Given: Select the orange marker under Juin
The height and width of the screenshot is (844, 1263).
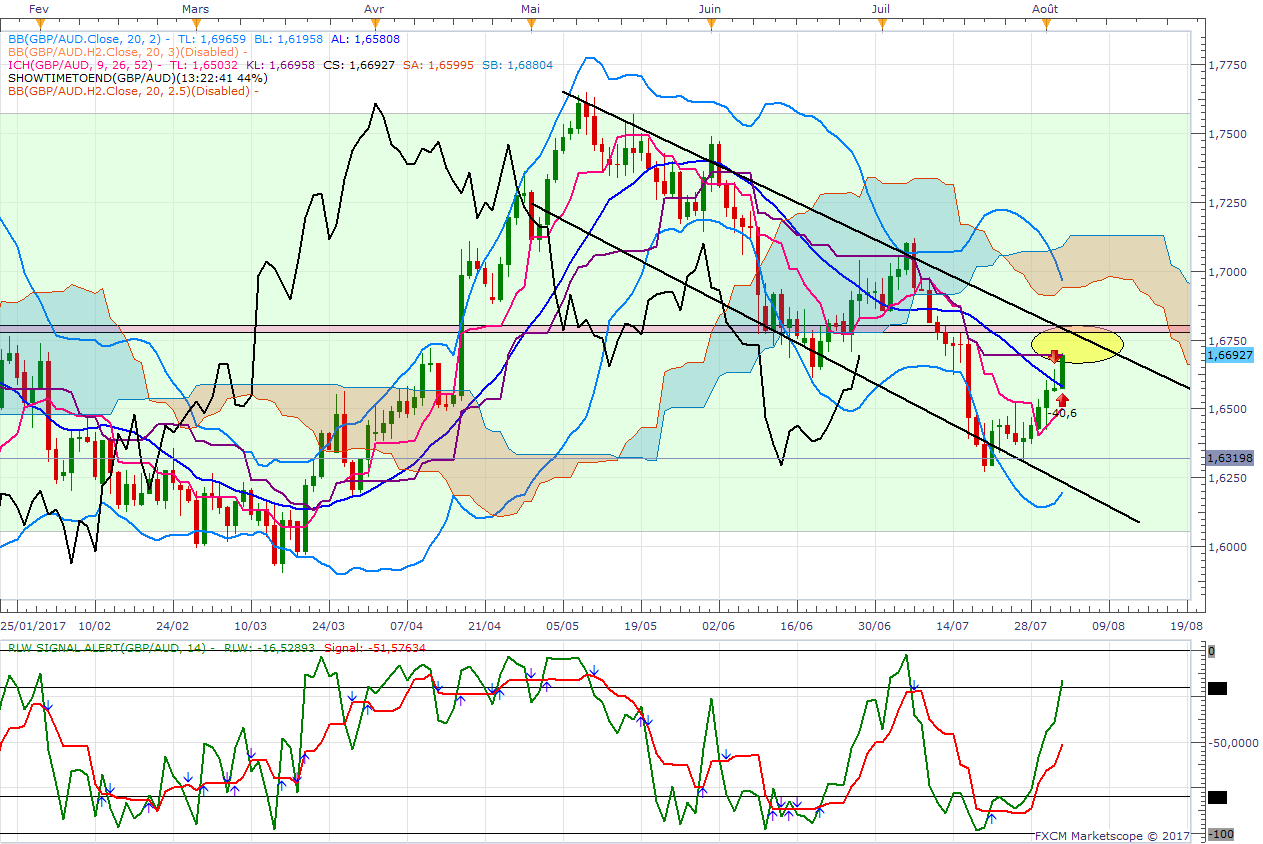Looking at the screenshot, I should coord(711,23).
